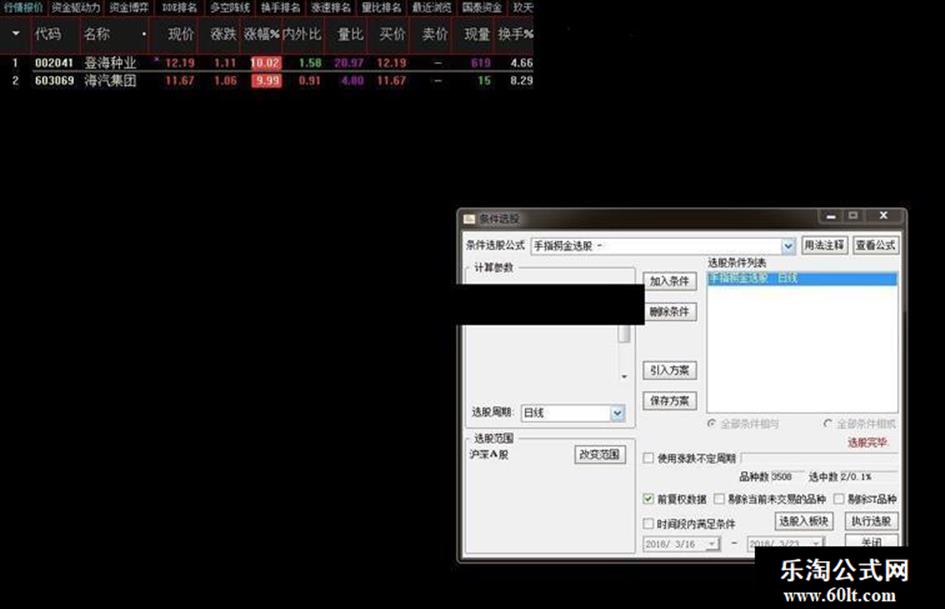
Task: Select the 涨速排名 tab
Action: click(331, 7)
